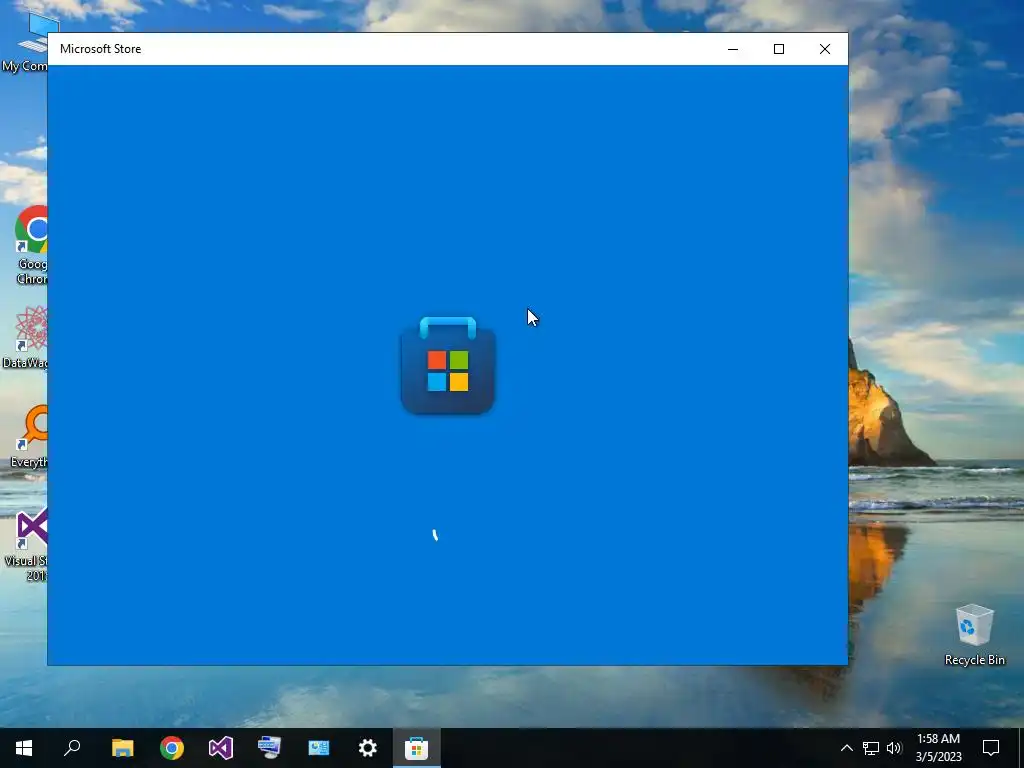
Task: Open Visual Studio from taskbar
Action: pyautogui.click(x=221, y=748)
